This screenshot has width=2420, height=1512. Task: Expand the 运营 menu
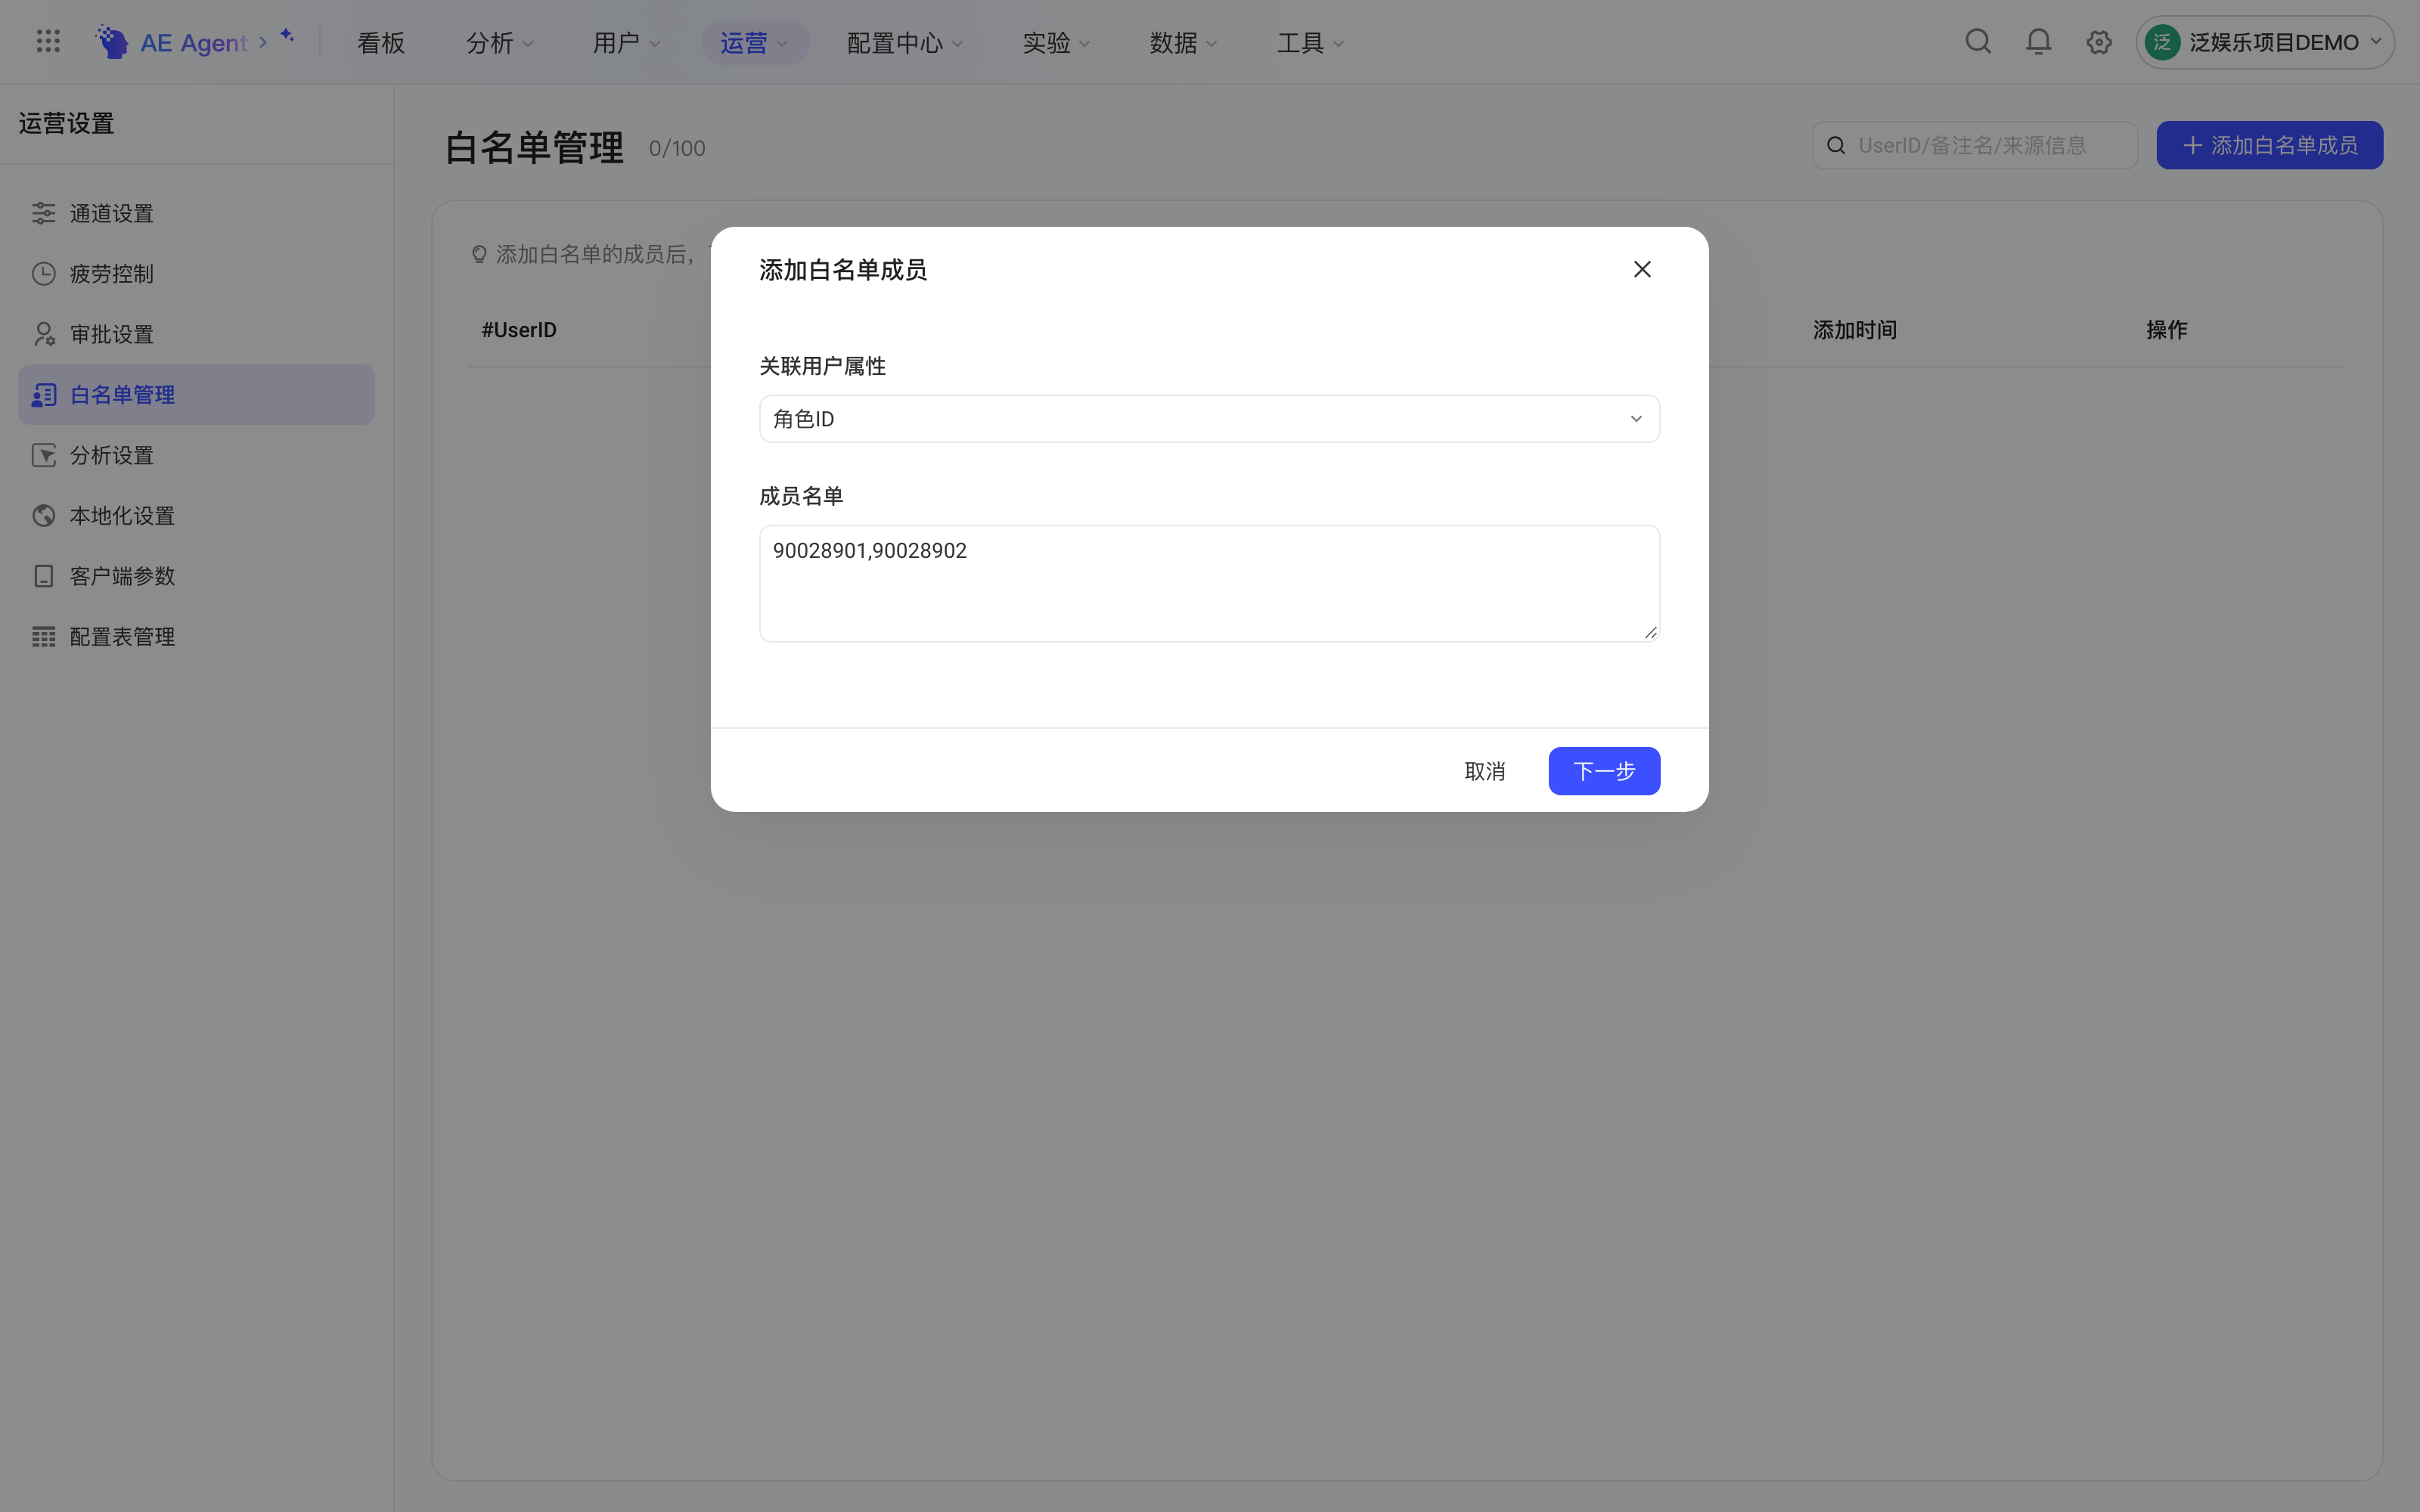pos(755,42)
